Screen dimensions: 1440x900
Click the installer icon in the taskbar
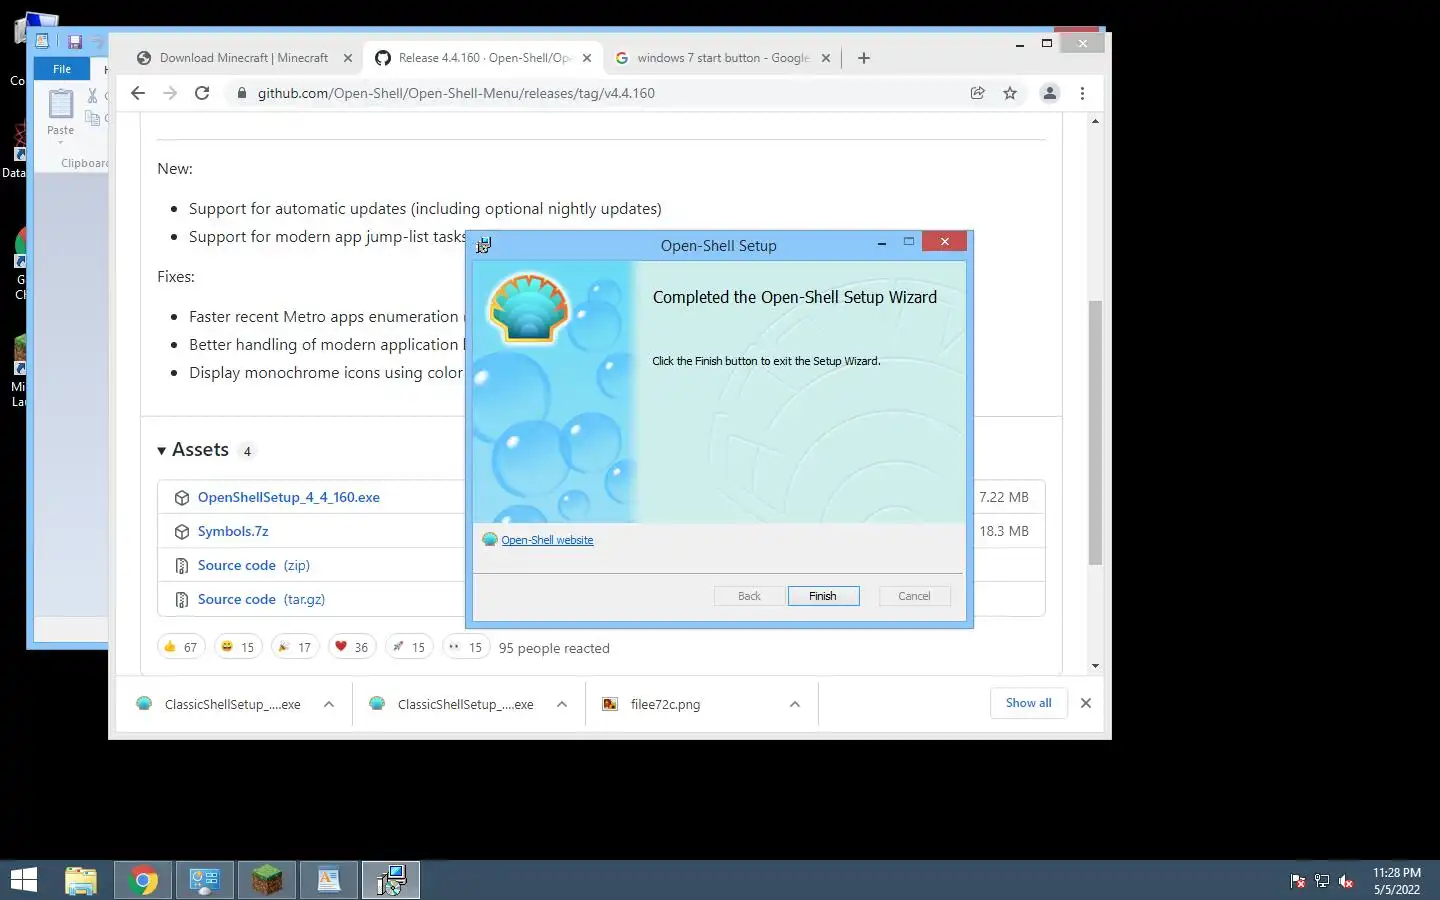391,880
